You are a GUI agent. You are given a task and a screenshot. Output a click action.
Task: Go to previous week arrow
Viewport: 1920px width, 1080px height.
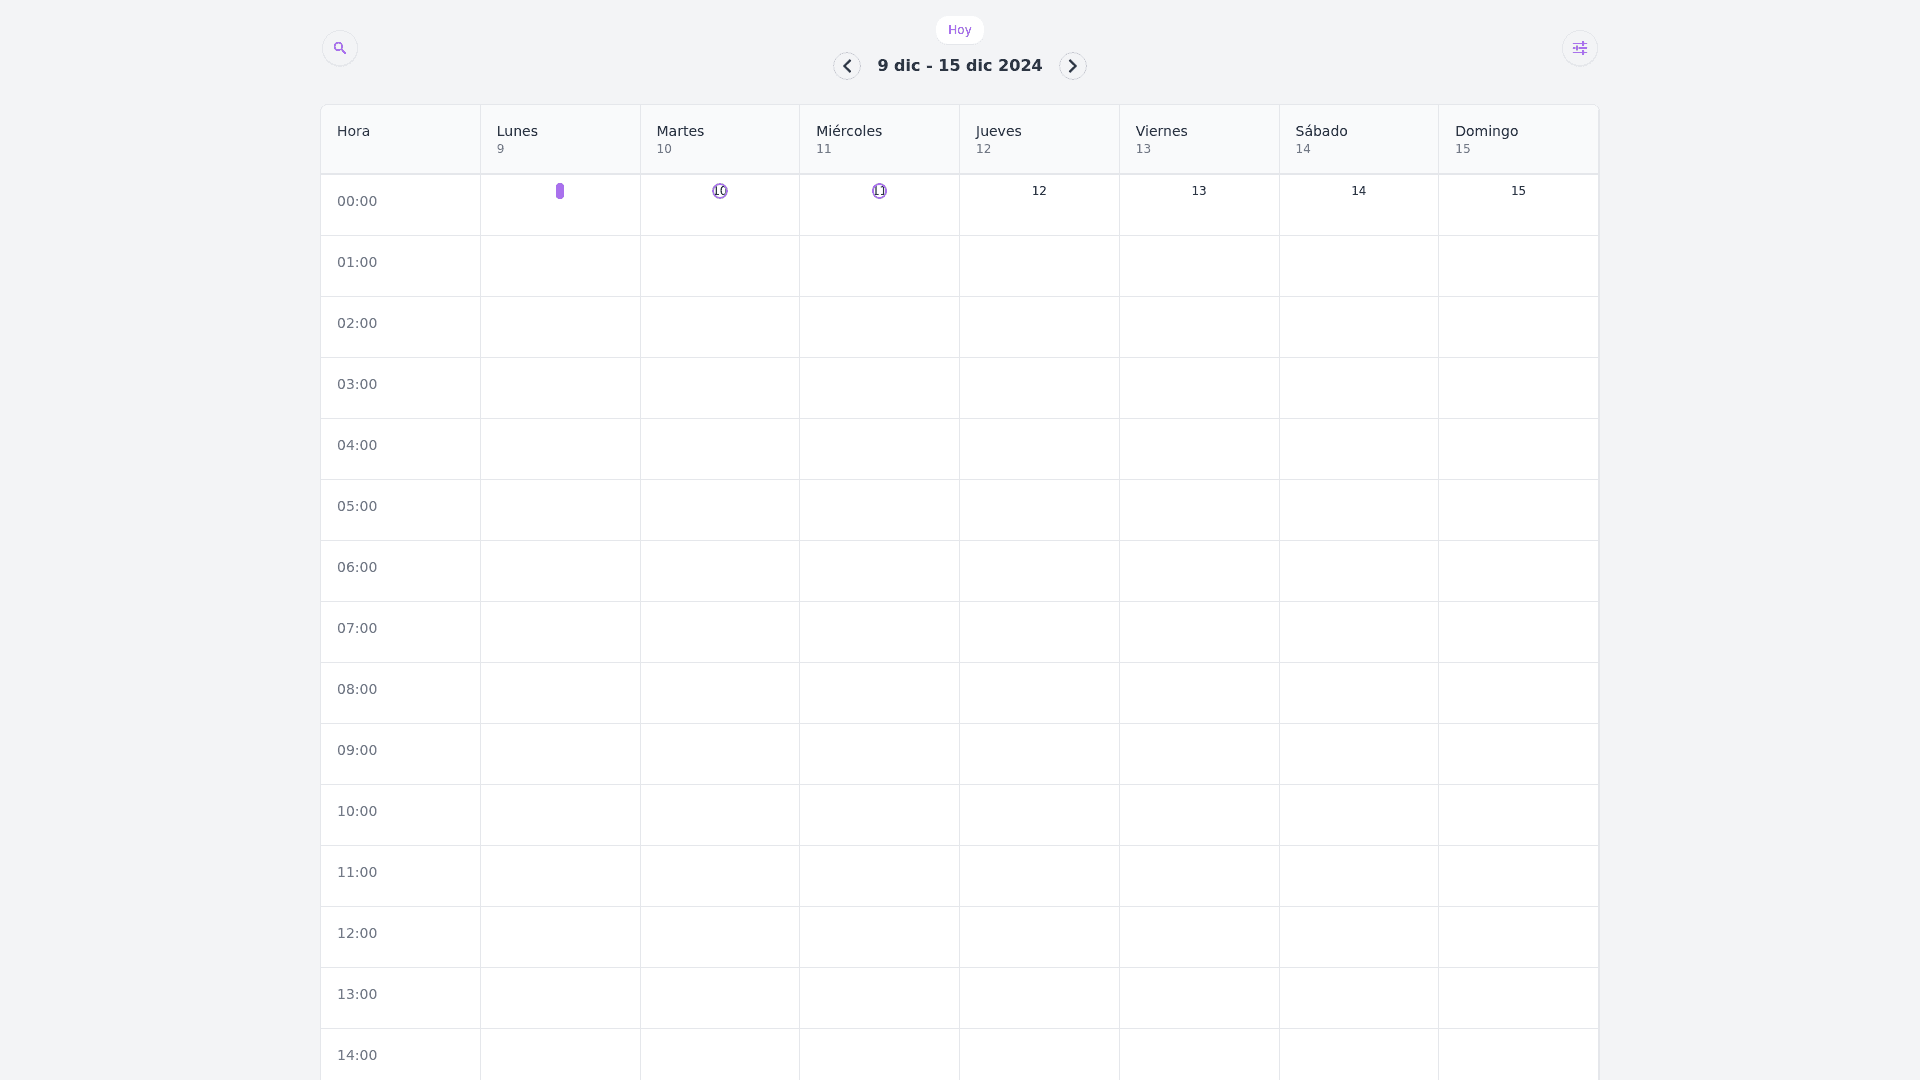[847, 66]
